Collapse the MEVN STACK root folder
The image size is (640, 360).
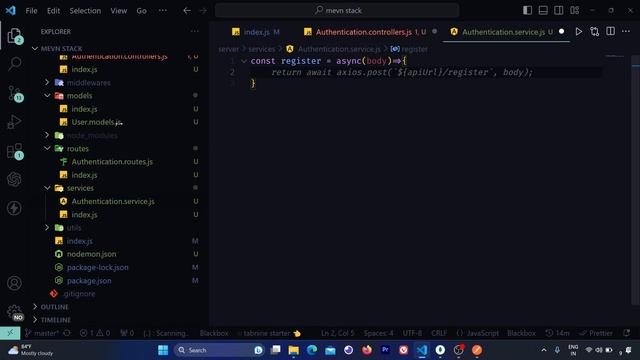click(x=35, y=49)
